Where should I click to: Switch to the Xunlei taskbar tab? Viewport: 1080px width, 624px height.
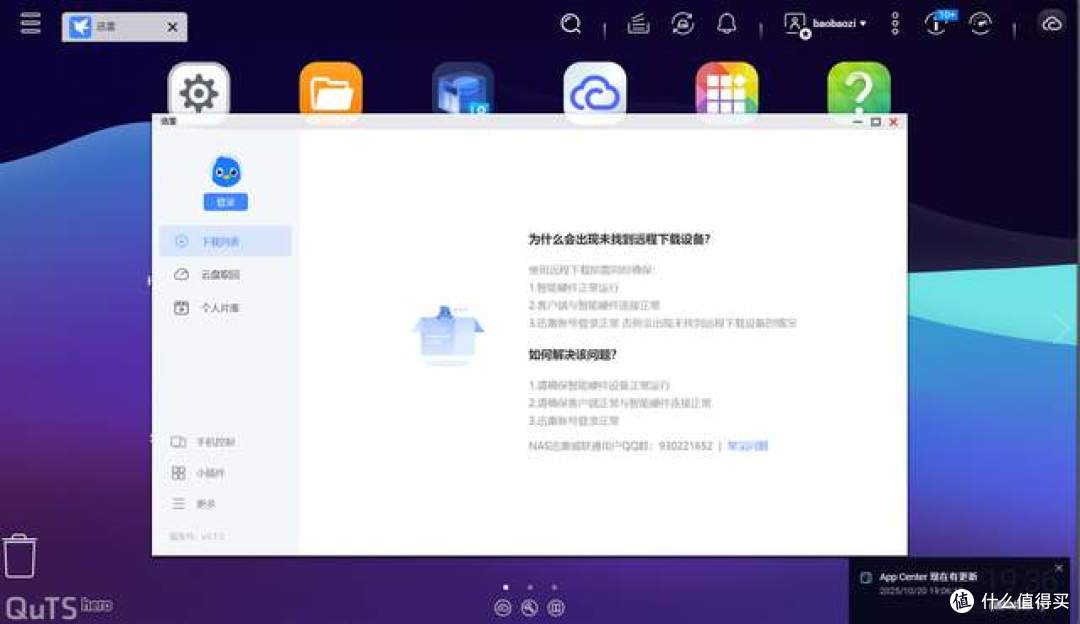tap(124, 27)
